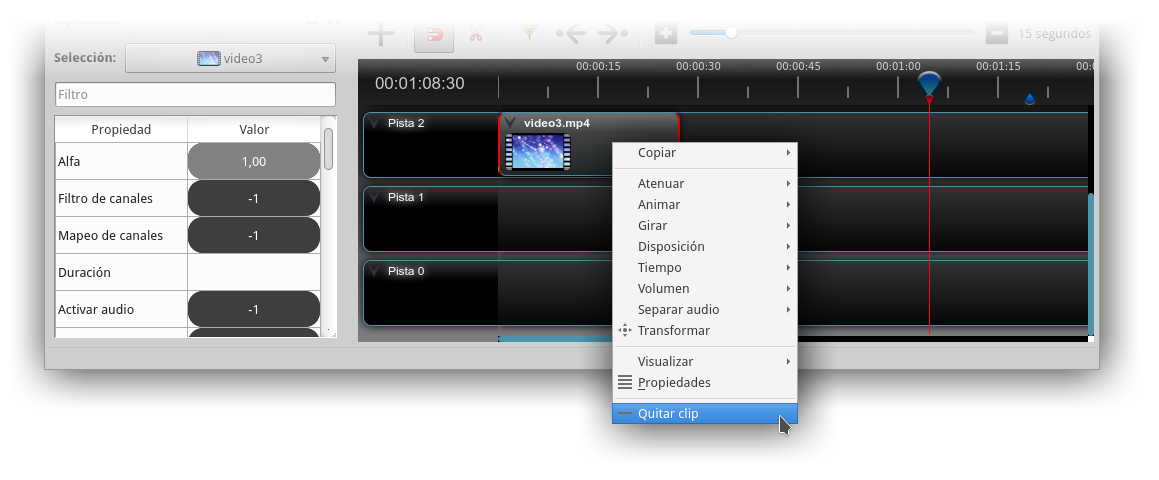The width and height of the screenshot is (1159, 480).
Task: Jump to previous marker arrow
Action: 571,33
